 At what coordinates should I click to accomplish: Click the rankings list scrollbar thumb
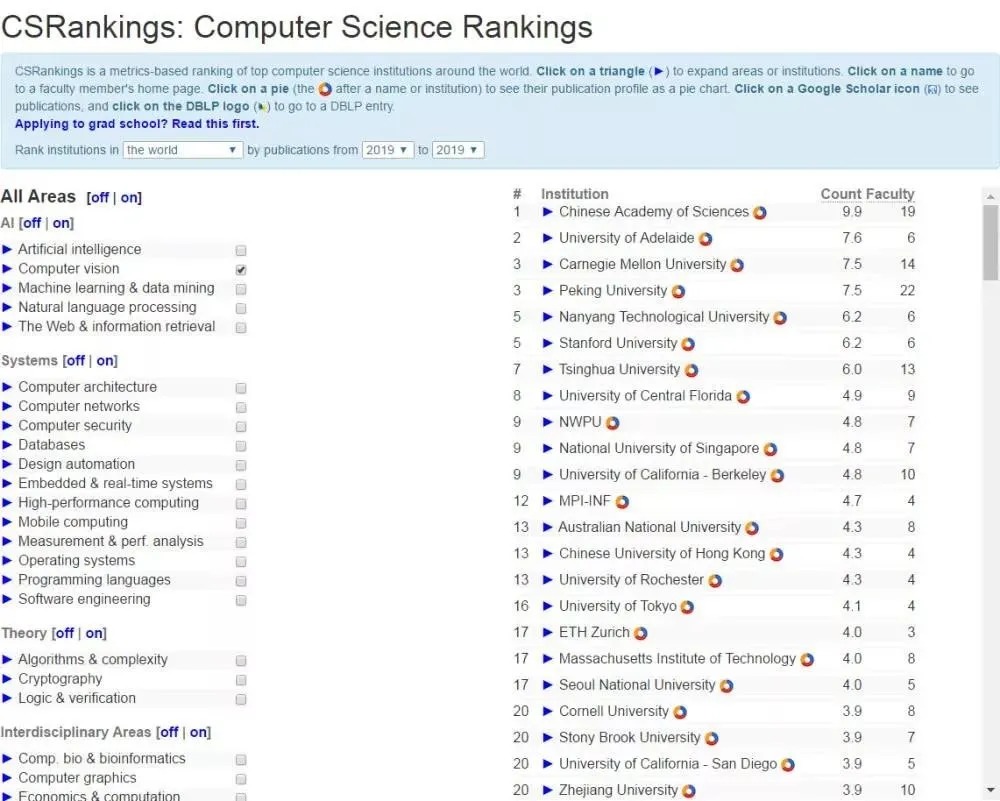990,242
